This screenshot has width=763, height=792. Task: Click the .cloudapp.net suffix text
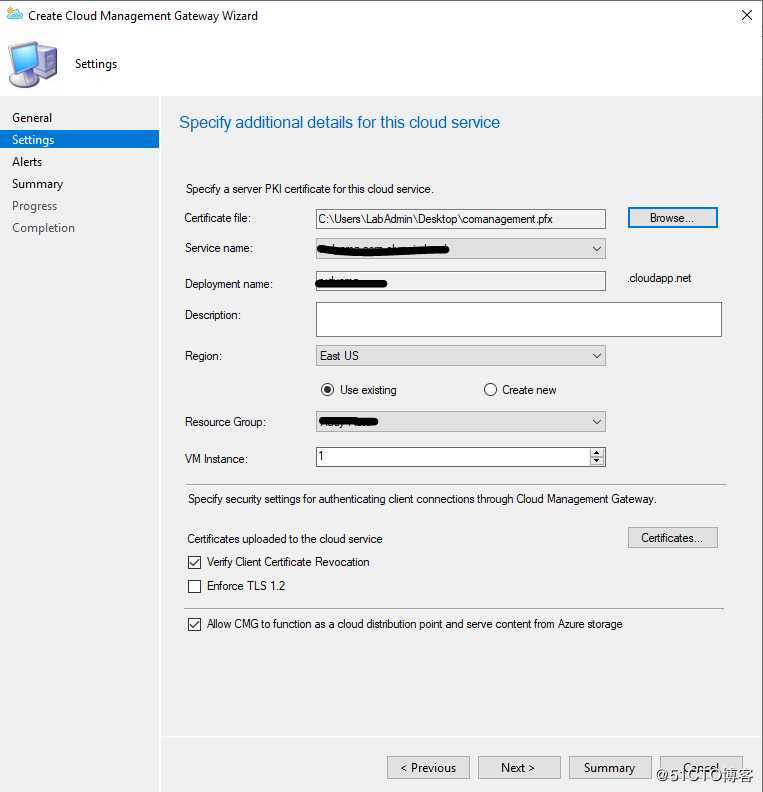(x=659, y=278)
